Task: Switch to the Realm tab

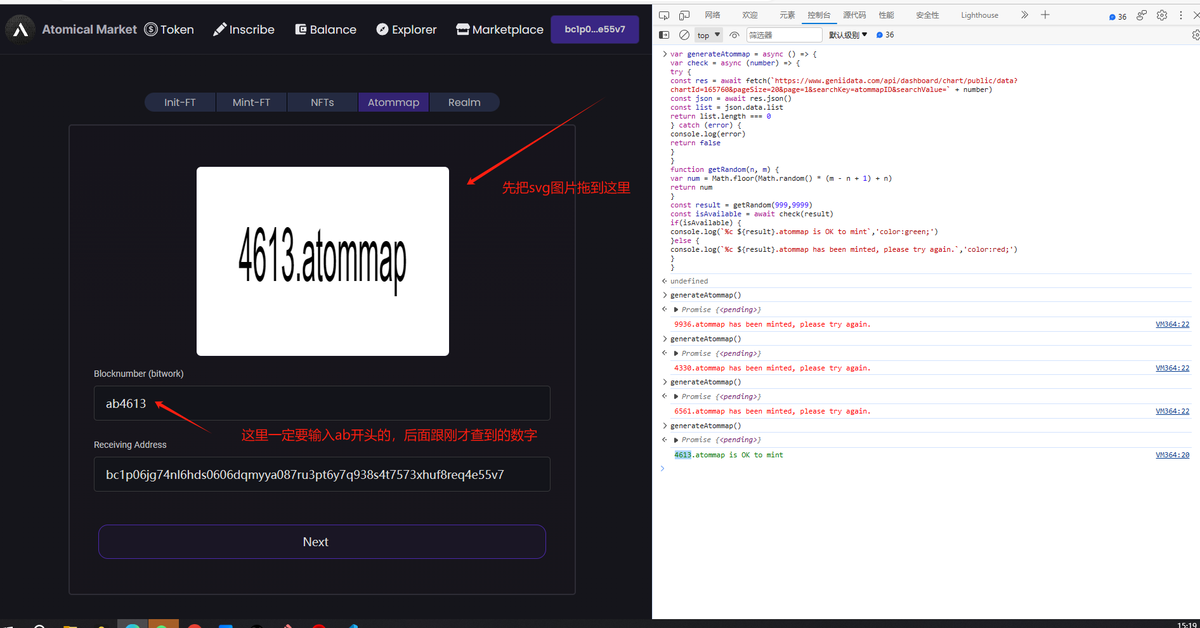Action: click(x=464, y=102)
